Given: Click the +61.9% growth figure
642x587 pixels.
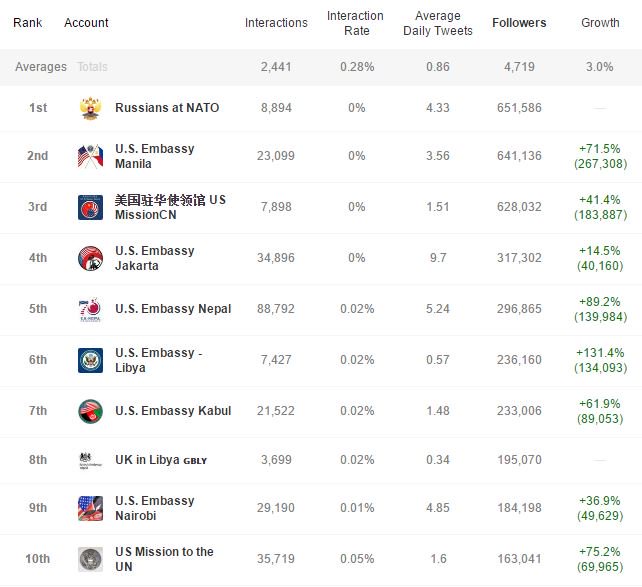Looking at the screenshot, I should tap(600, 404).
